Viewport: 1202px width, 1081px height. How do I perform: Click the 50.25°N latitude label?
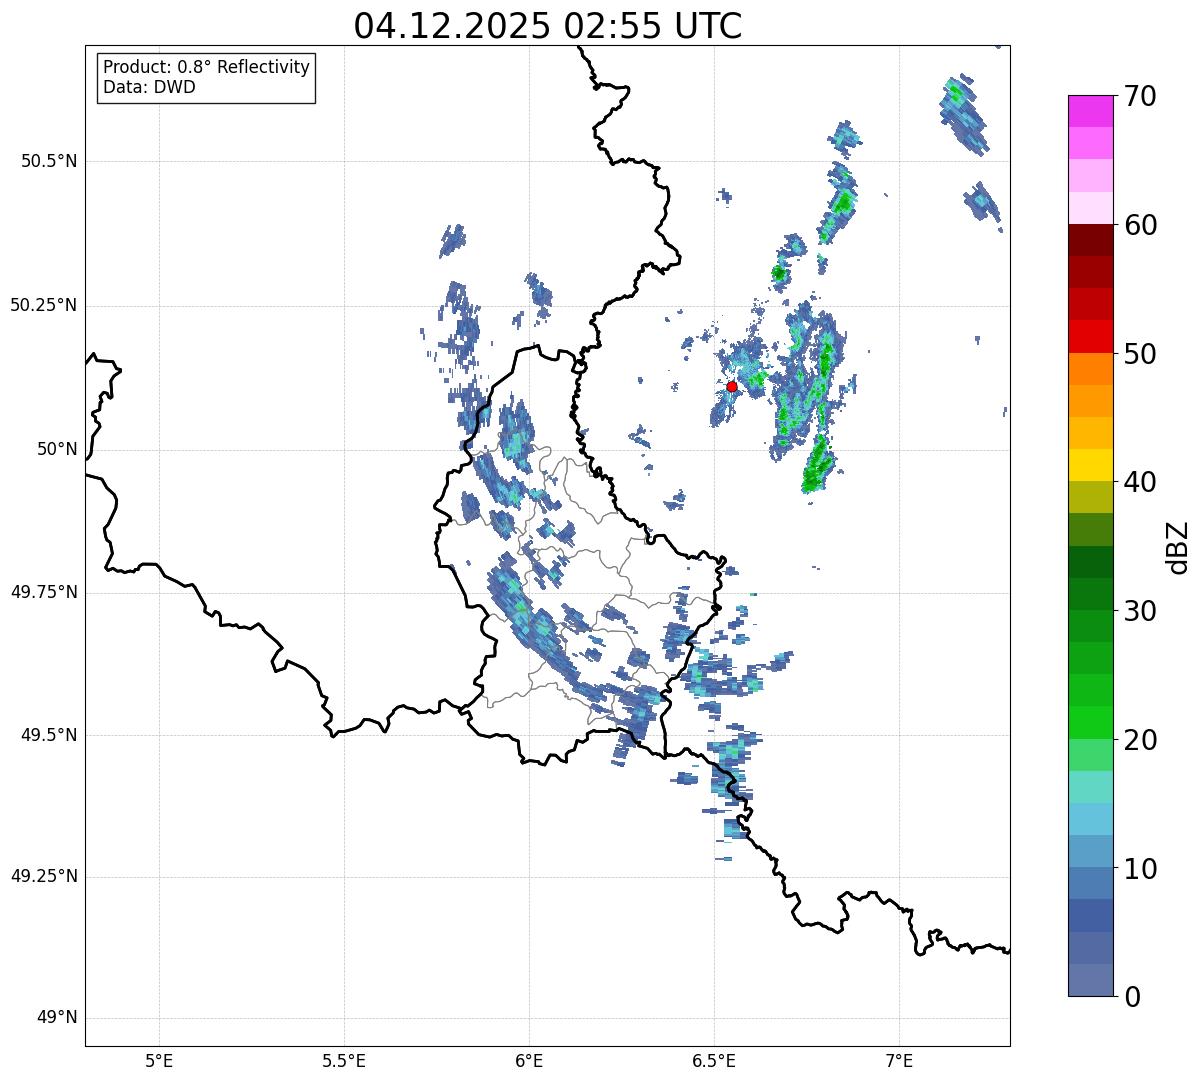44,305
